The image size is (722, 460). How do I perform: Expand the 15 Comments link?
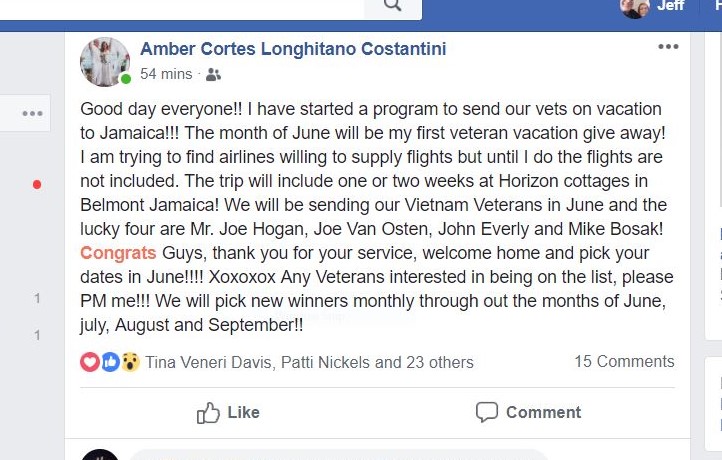tap(624, 361)
